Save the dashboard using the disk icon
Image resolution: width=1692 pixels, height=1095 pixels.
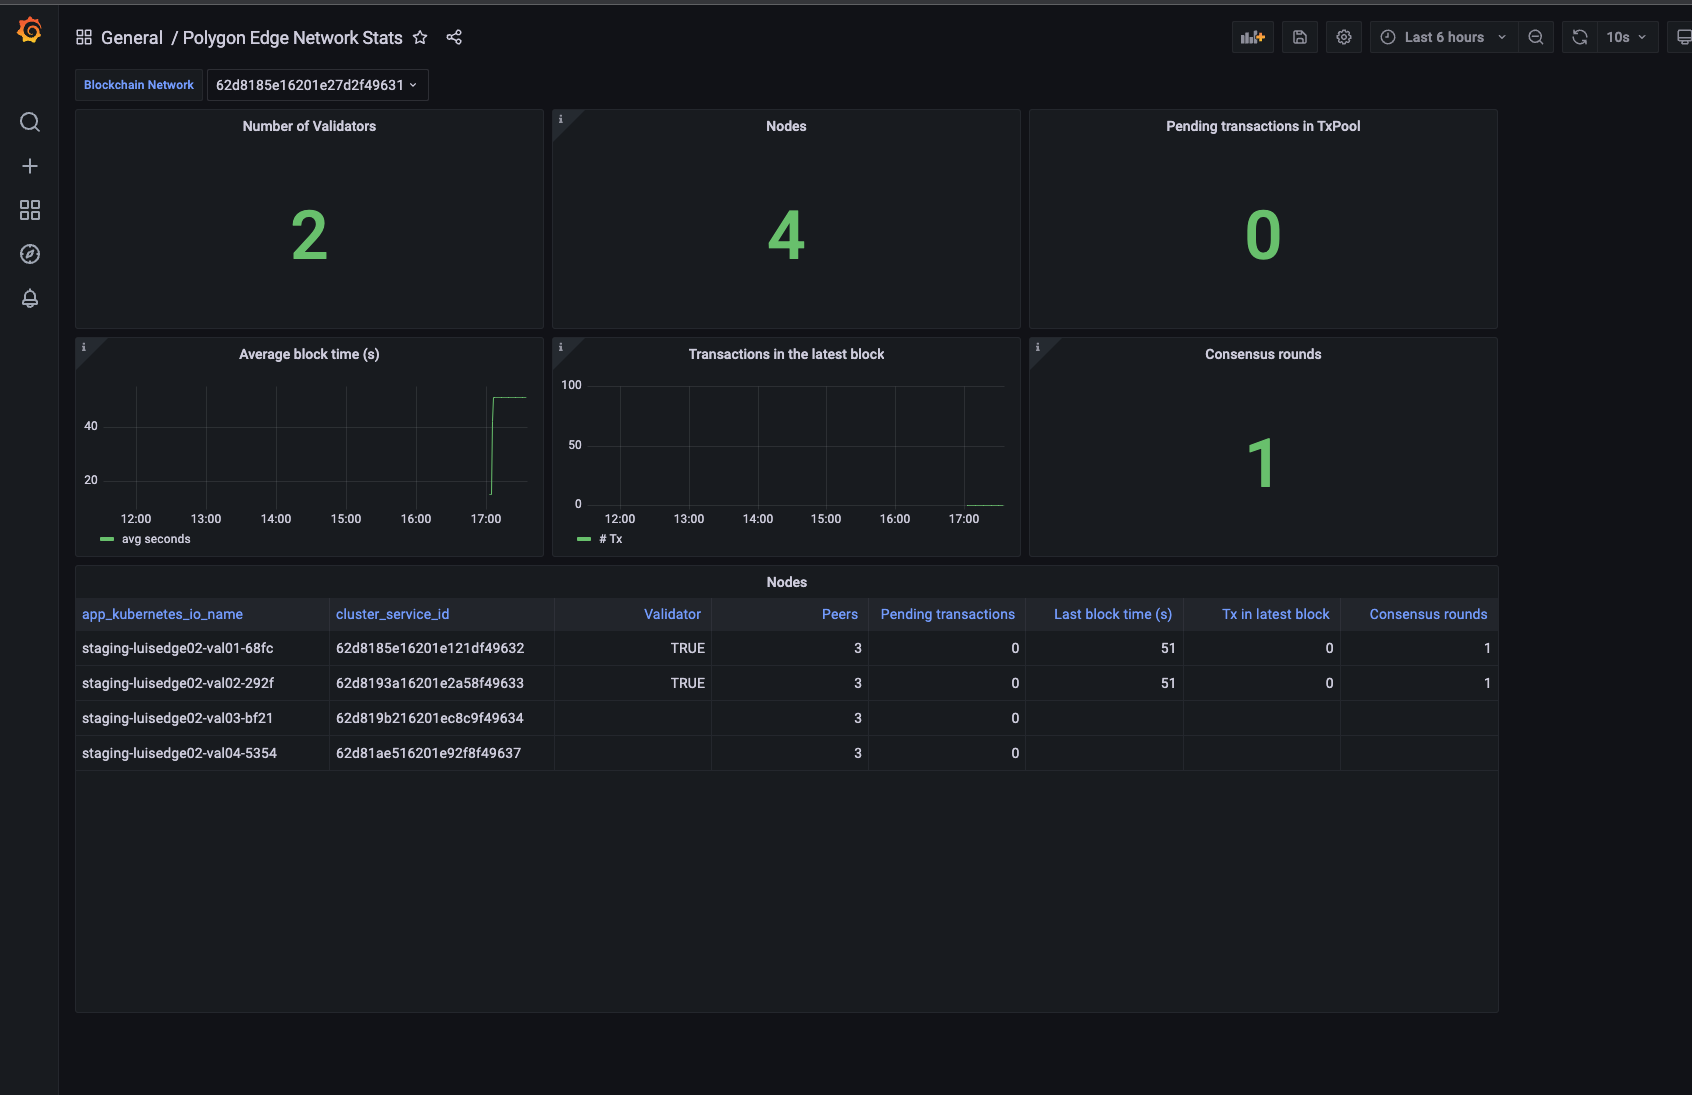pos(1299,37)
